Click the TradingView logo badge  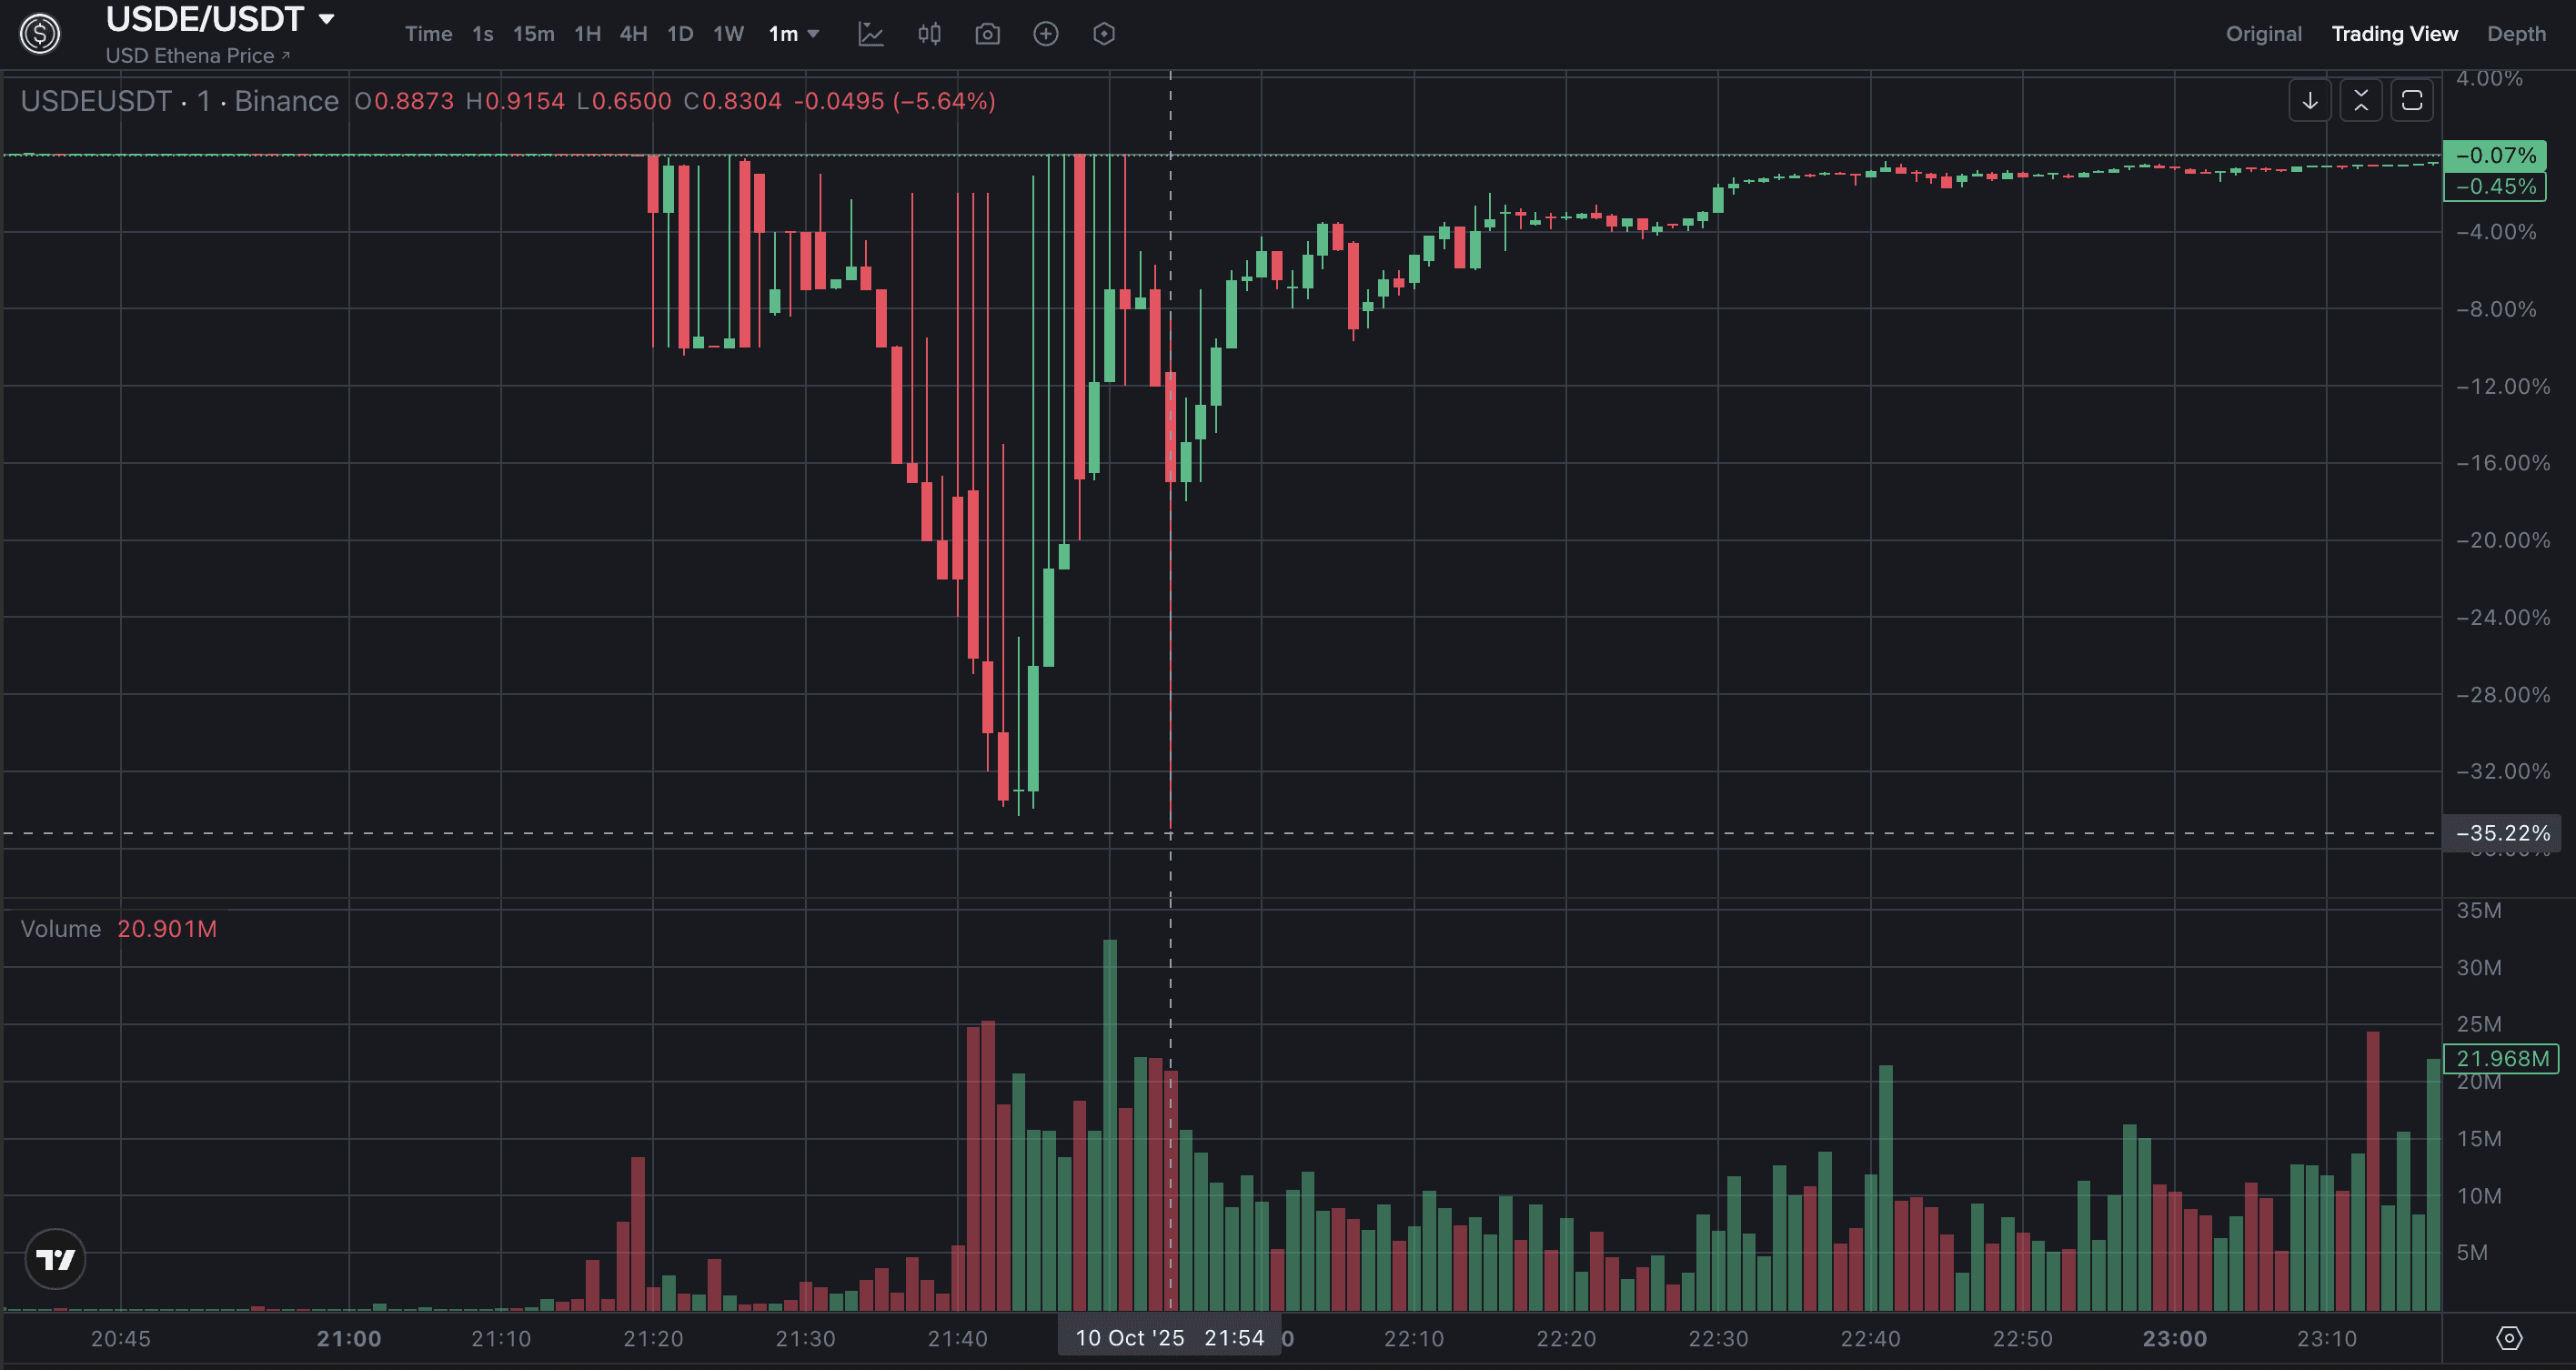(x=55, y=1259)
